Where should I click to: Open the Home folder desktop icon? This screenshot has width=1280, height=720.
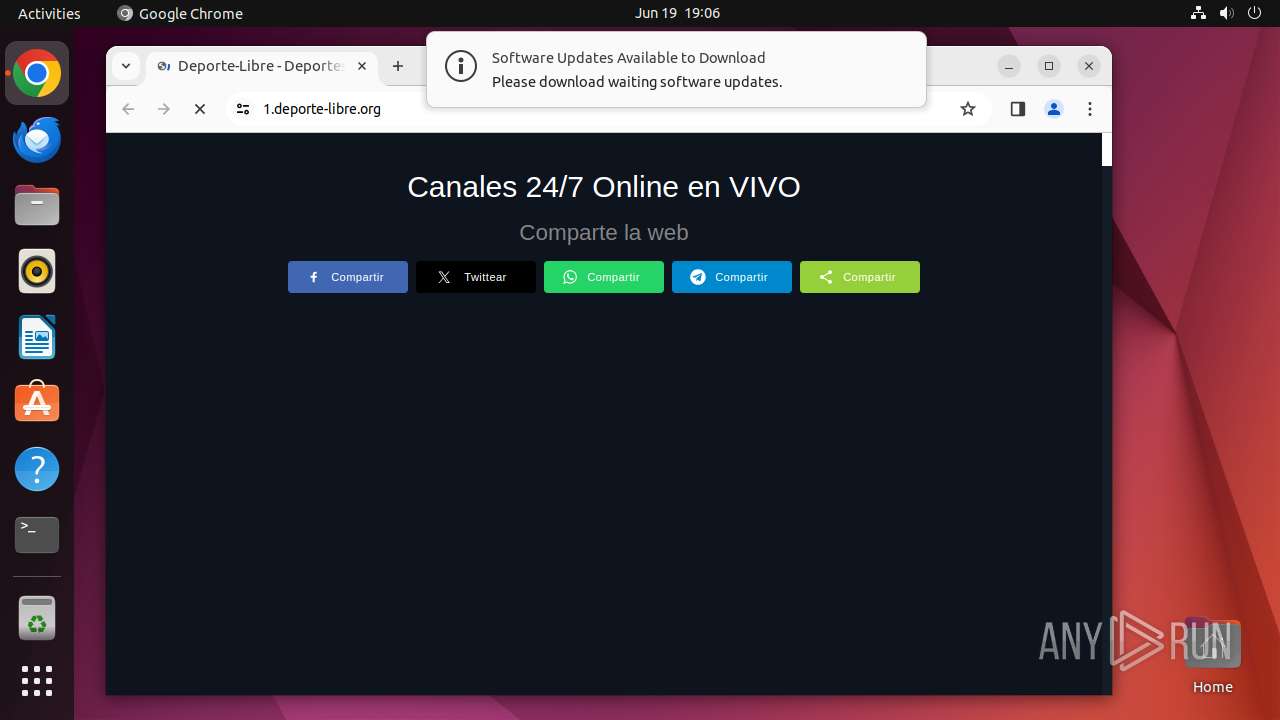(1212, 655)
